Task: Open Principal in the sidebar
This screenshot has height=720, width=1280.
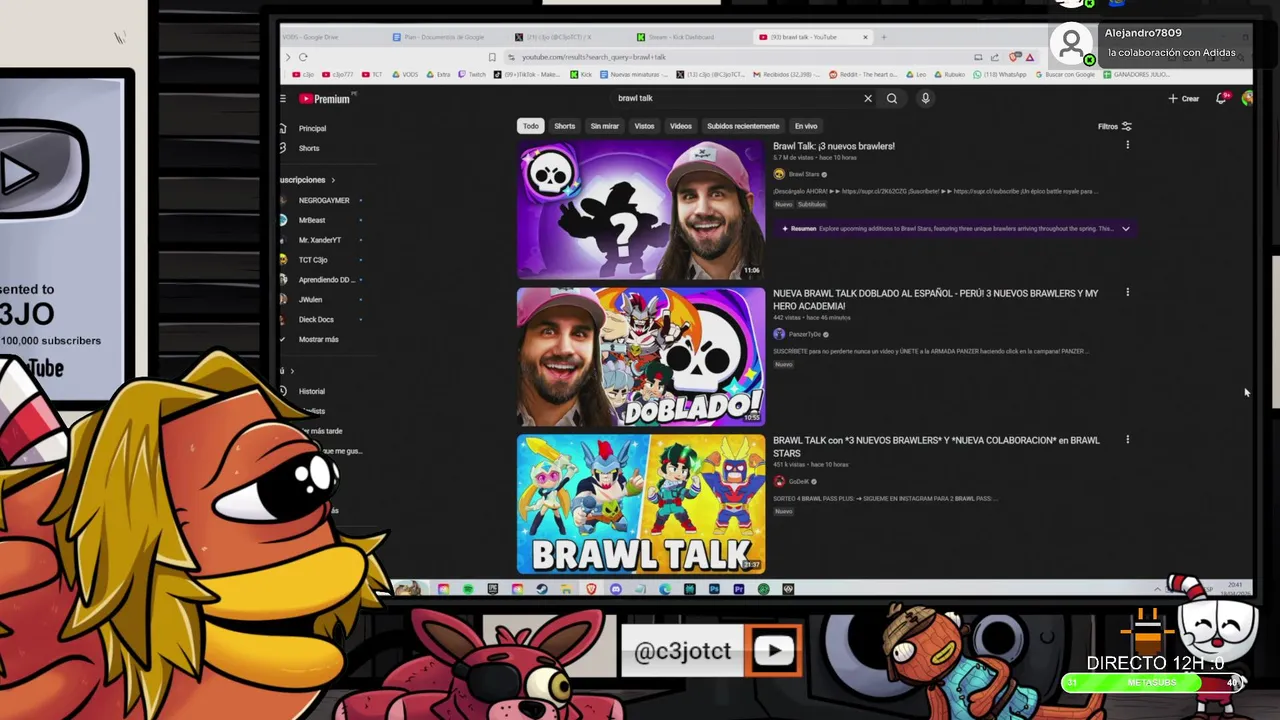Action: tap(313, 128)
